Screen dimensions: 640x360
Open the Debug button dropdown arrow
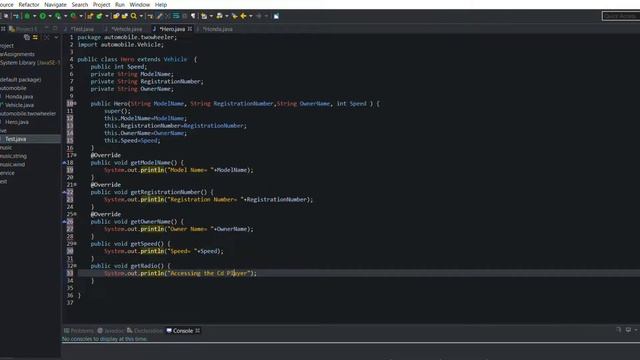tap(35, 16)
